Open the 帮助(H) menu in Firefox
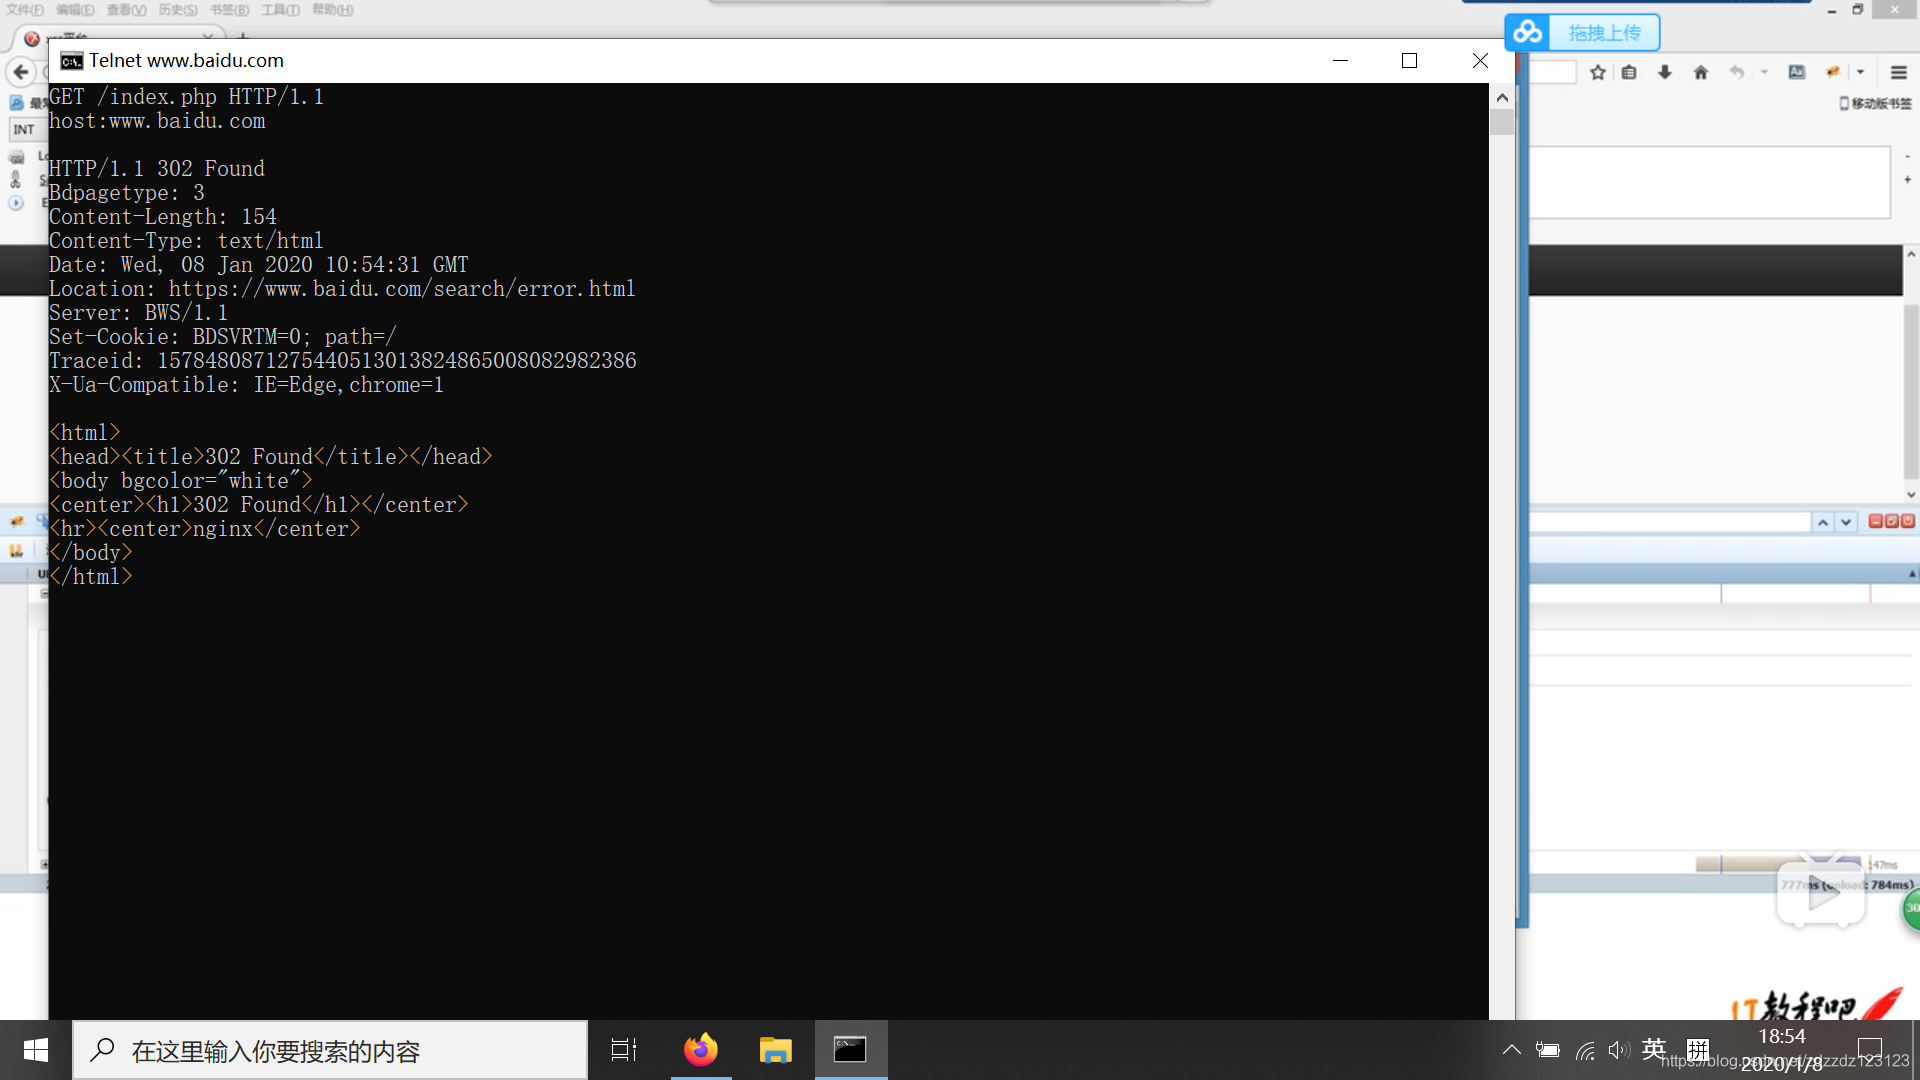This screenshot has width=1920, height=1080. 333,10
